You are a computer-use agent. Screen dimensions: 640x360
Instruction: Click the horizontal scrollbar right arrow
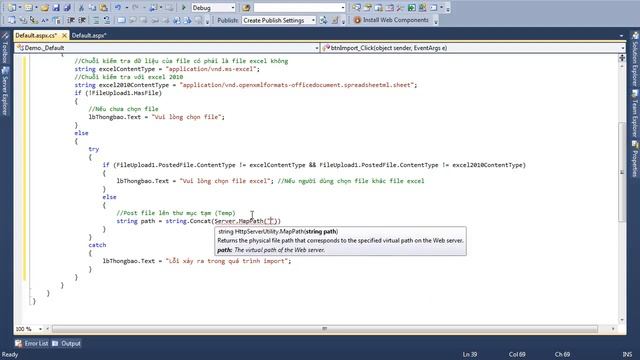pyautogui.click(x=613, y=329)
